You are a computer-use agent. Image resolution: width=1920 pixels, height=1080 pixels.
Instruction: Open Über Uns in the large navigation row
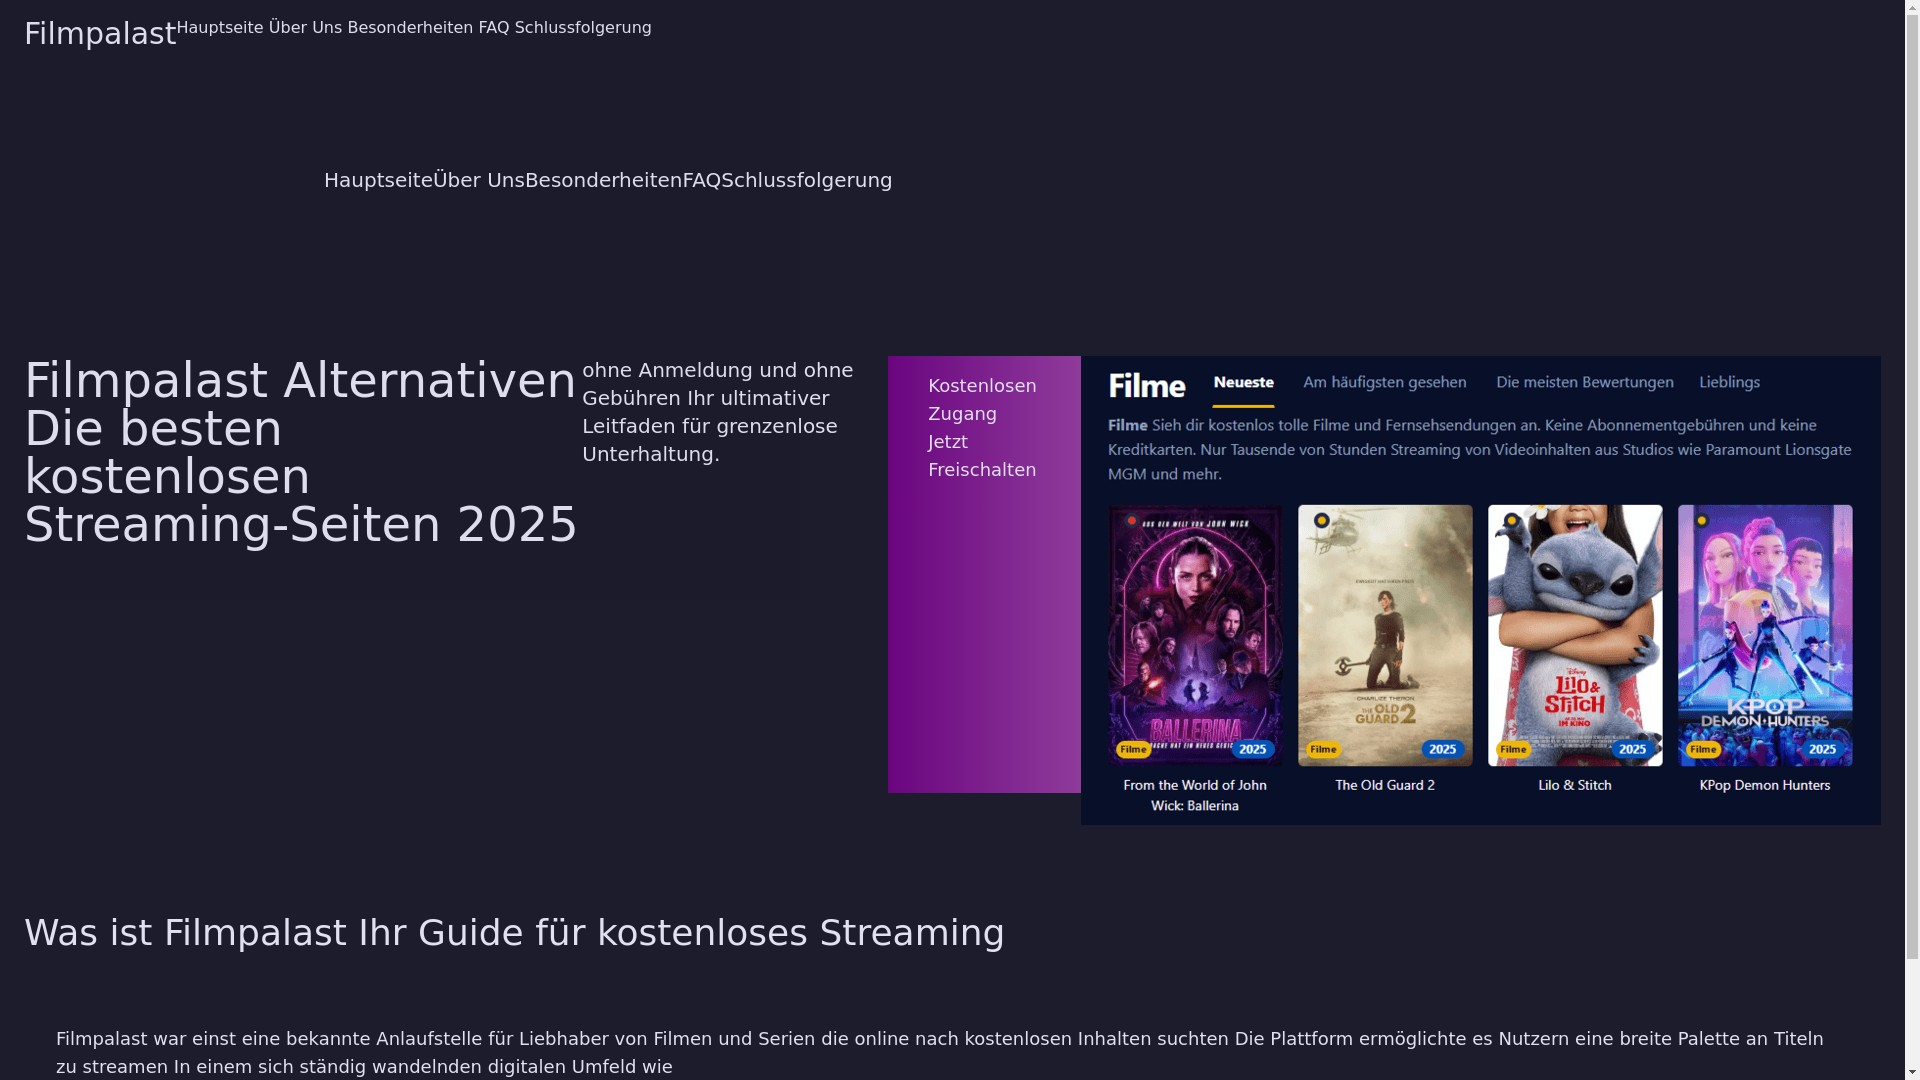tap(479, 180)
